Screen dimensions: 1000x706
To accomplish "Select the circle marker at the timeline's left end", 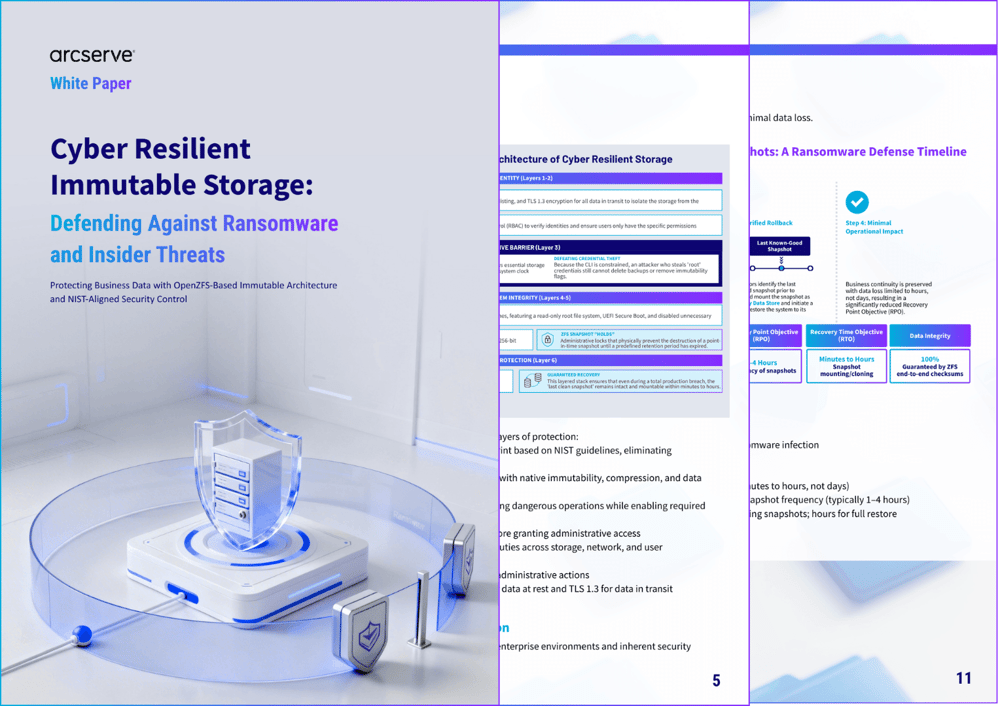I will [x=753, y=268].
